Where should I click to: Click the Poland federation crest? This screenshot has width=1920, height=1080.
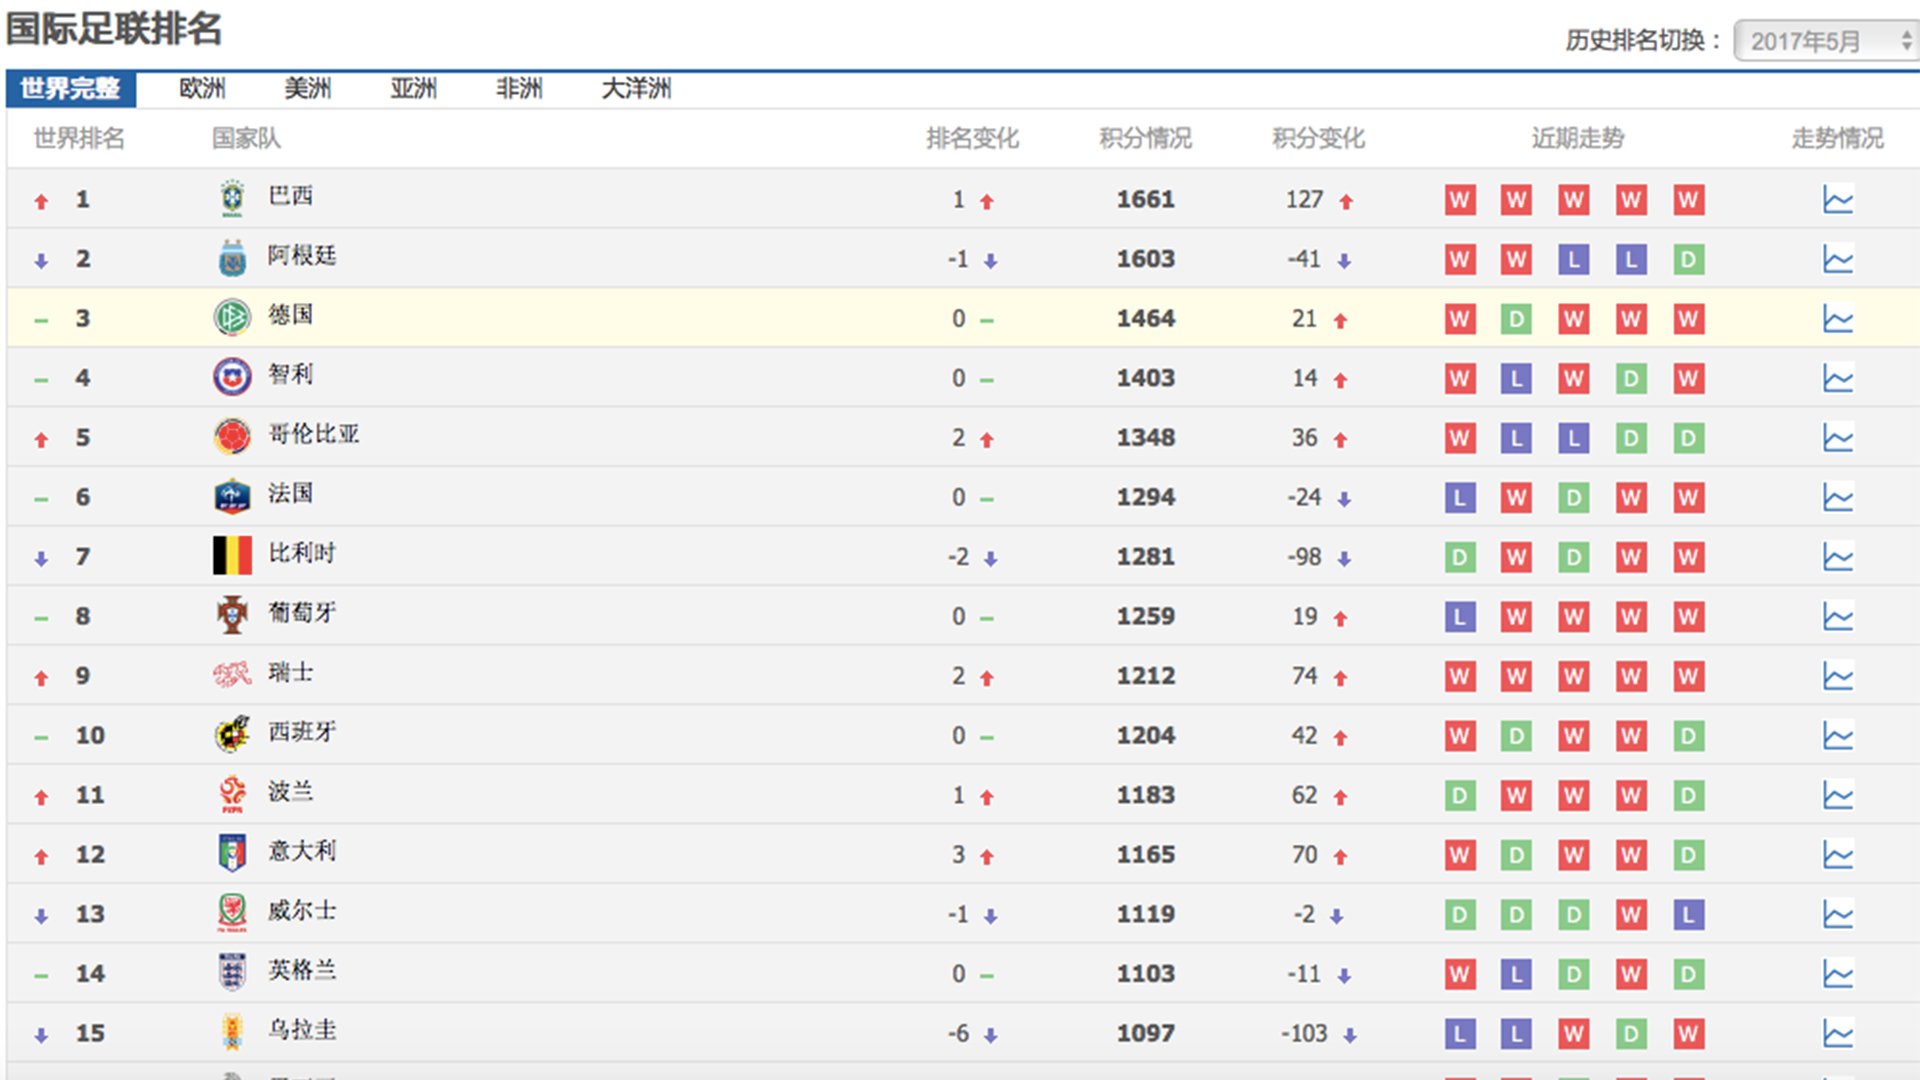pos(231,794)
